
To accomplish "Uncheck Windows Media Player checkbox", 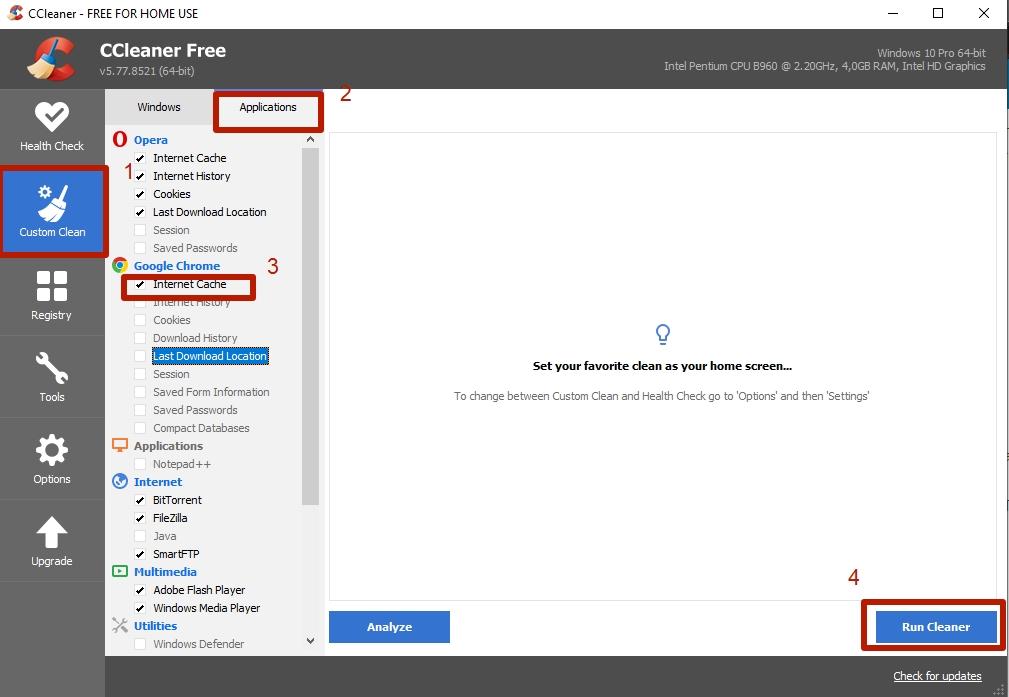I will coord(140,608).
